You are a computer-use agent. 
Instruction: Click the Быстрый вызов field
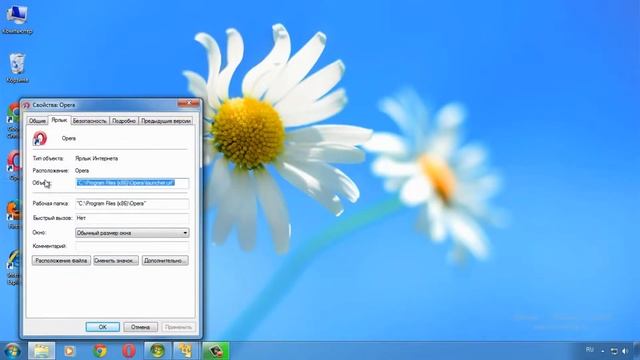point(132,218)
